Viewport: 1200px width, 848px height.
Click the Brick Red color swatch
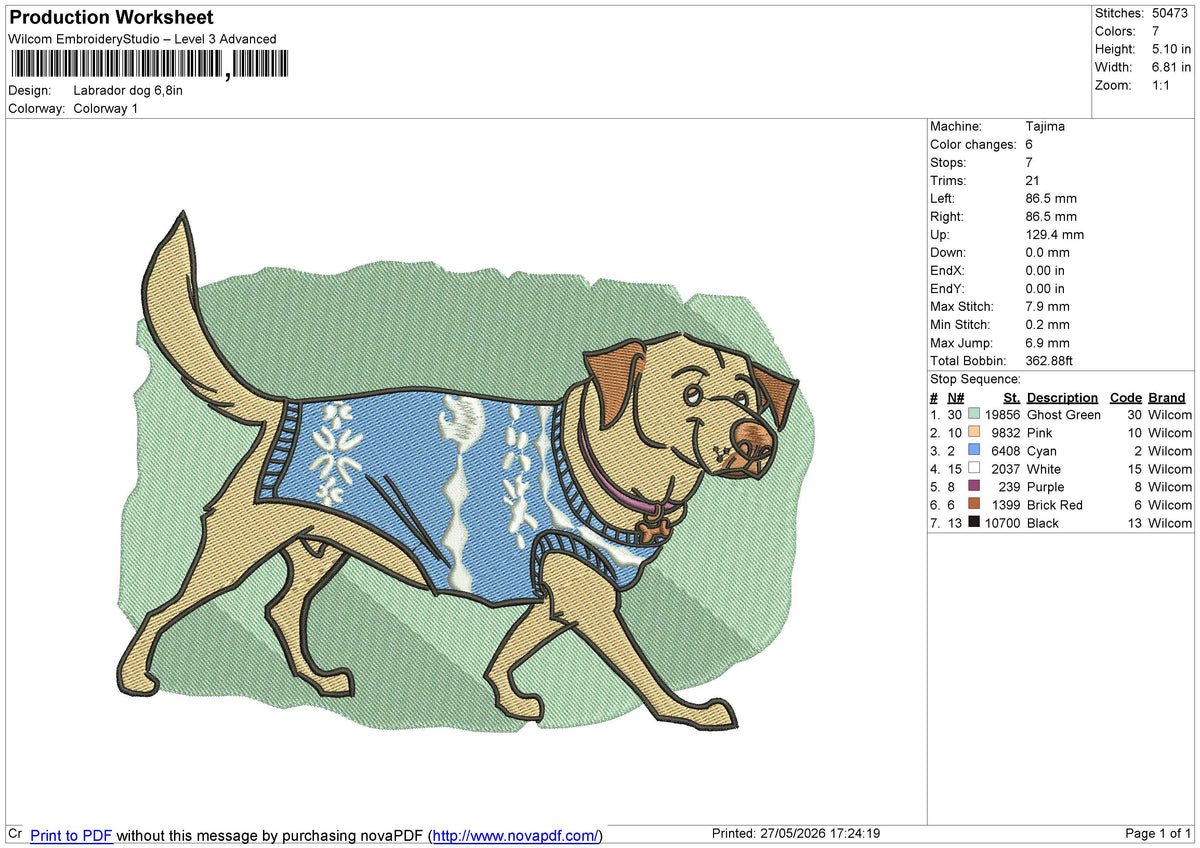pyautogui.click(x=974, y=505)
